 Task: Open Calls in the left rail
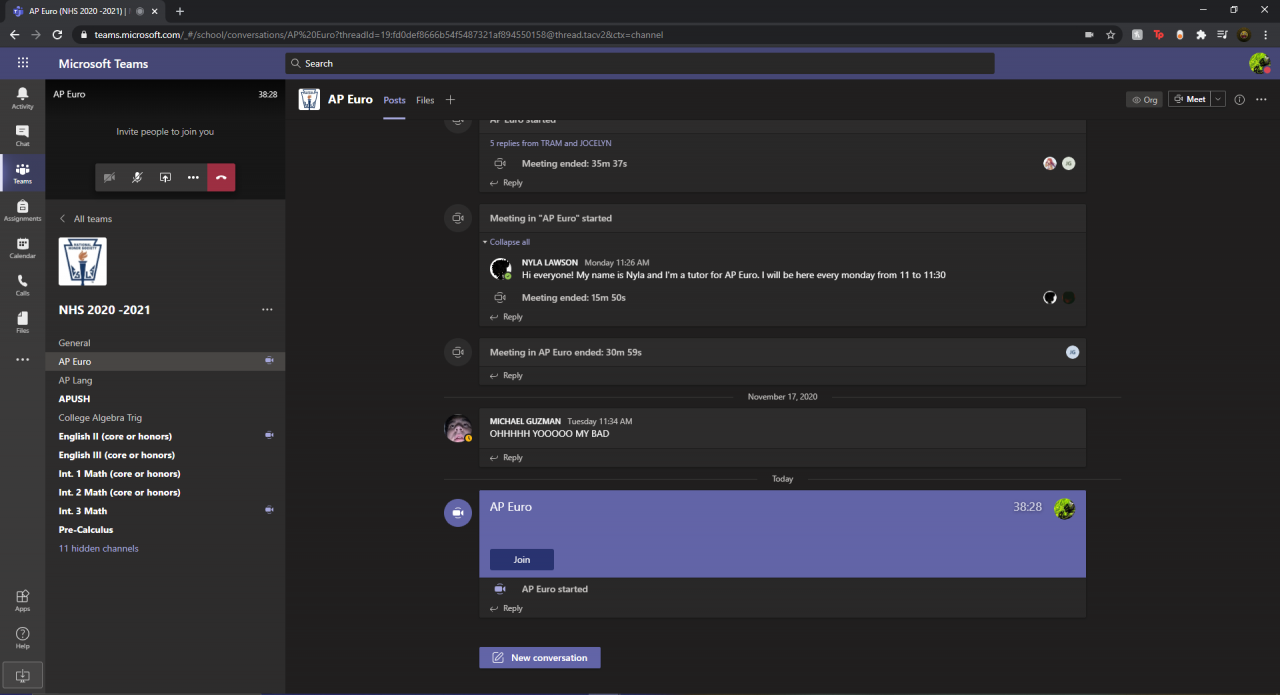[22, 285]
